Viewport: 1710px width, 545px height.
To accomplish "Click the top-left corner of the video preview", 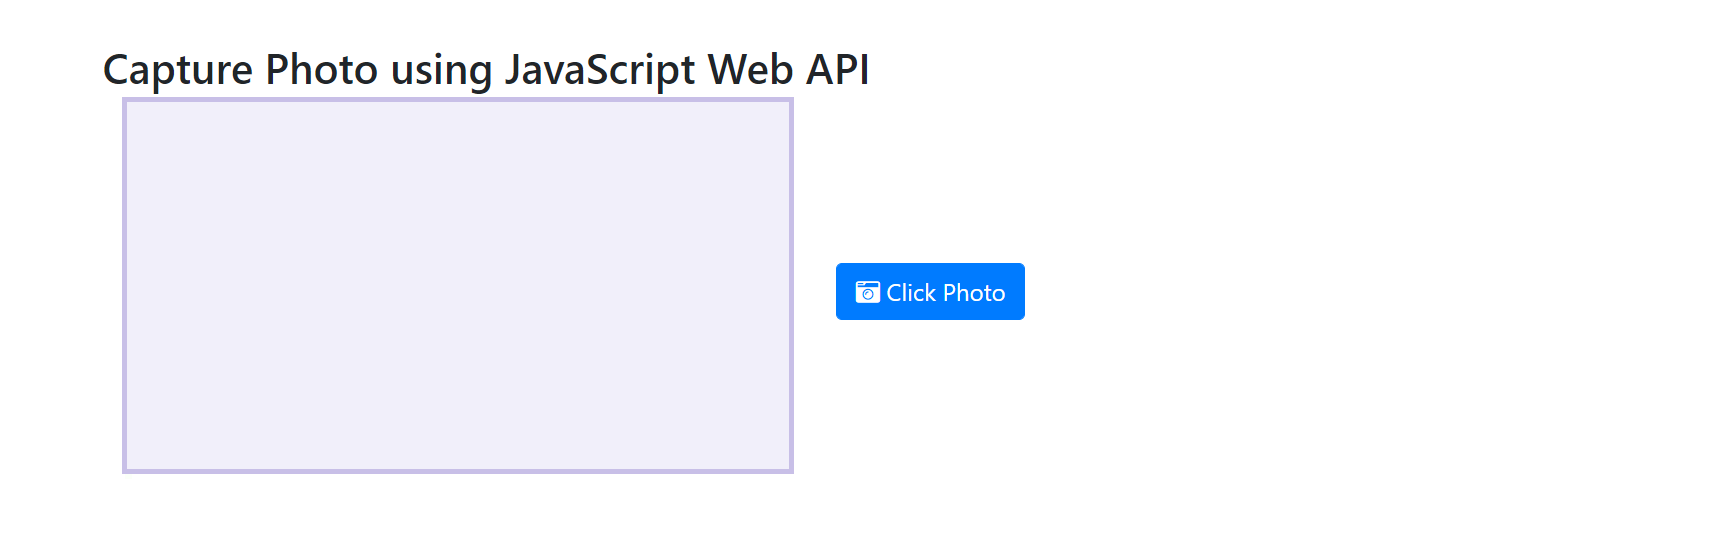I will tap(124, 99).
